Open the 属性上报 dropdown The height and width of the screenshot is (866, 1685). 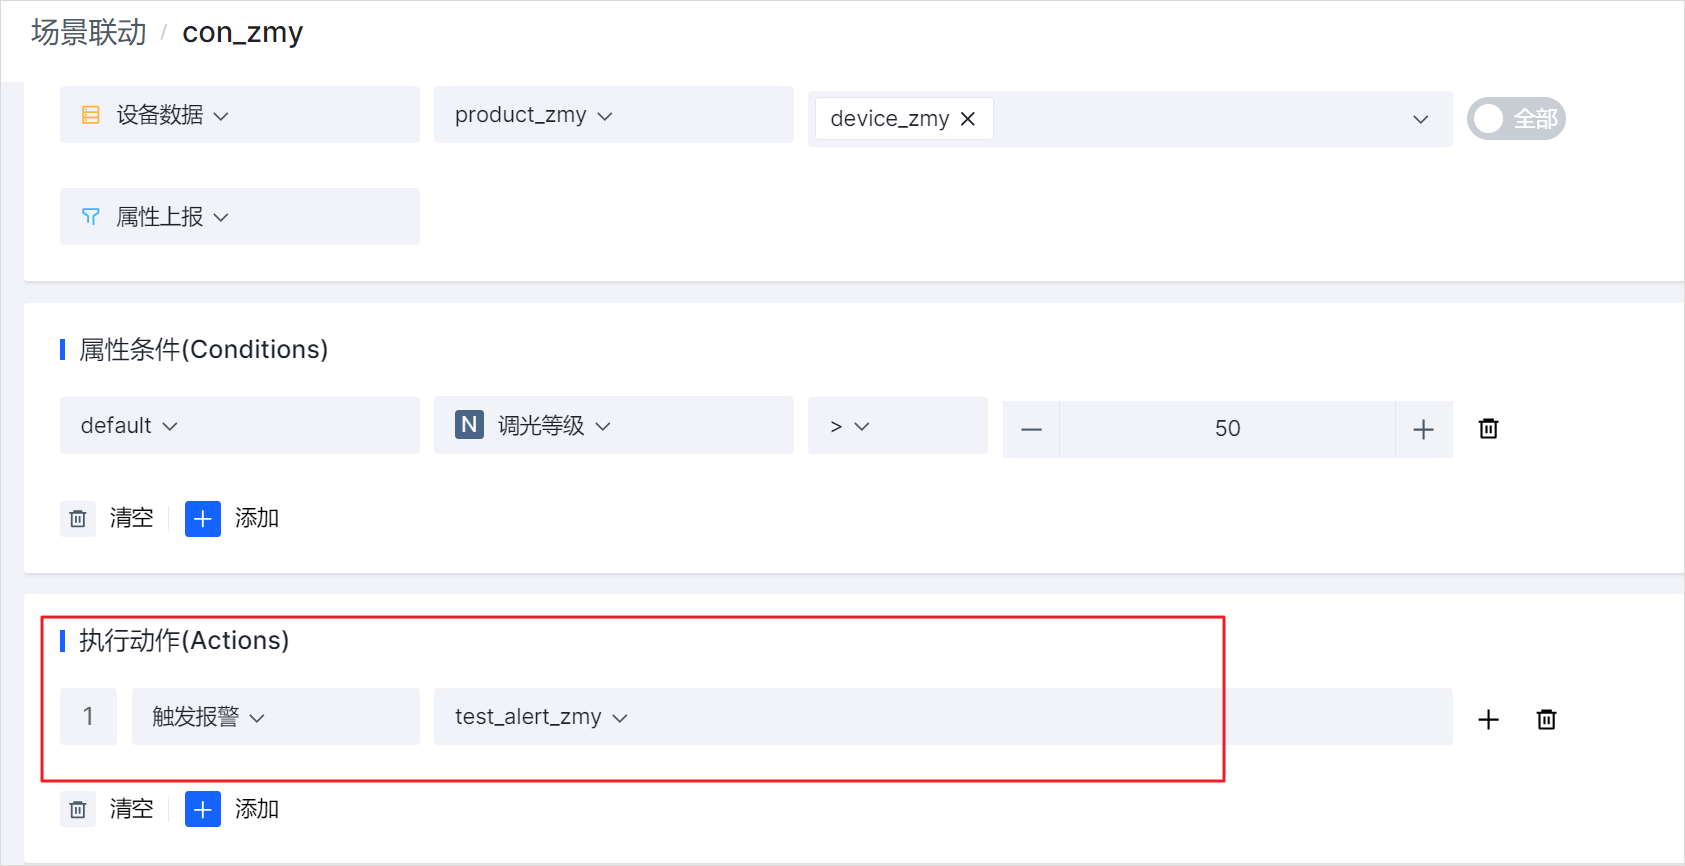tap(239, 217)
